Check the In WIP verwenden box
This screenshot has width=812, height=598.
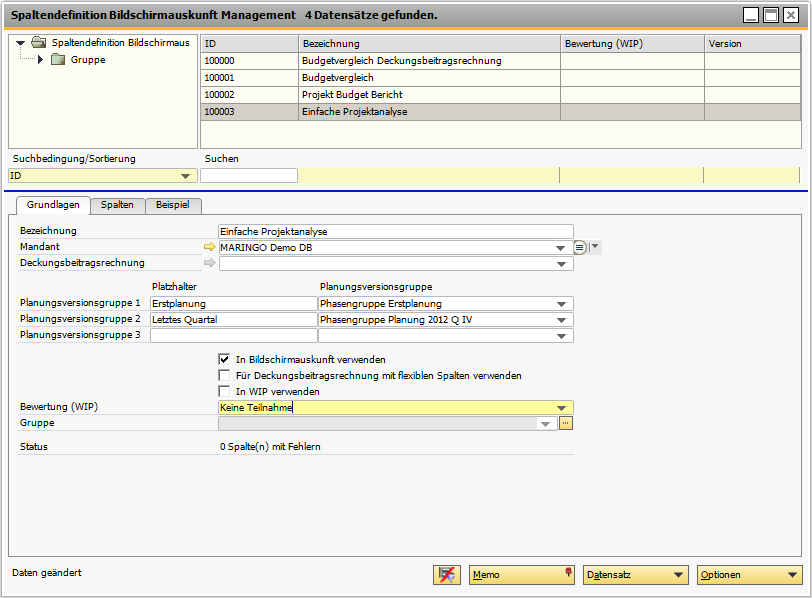(x=225, y=391)
